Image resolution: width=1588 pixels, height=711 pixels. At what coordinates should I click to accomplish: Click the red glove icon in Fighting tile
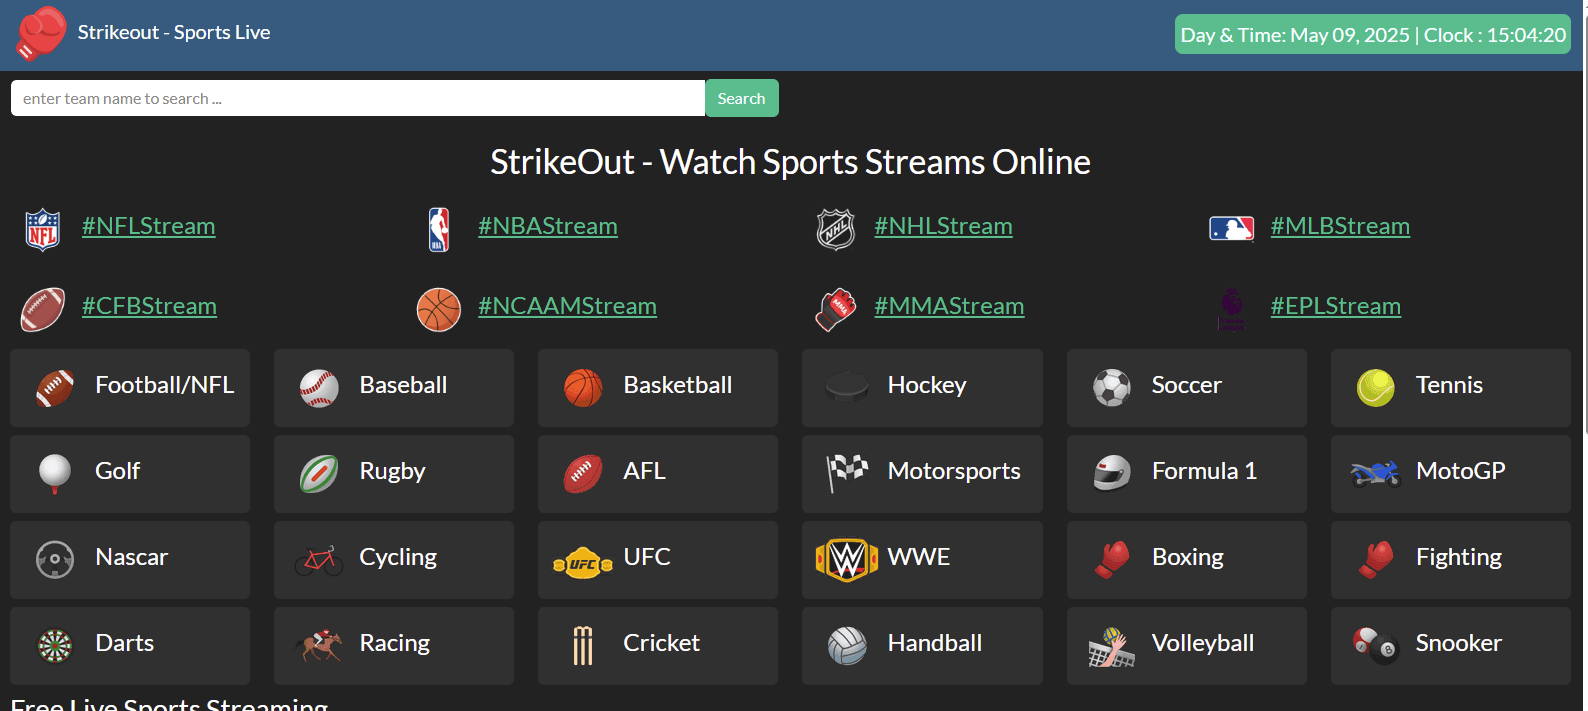(1376, 560)
